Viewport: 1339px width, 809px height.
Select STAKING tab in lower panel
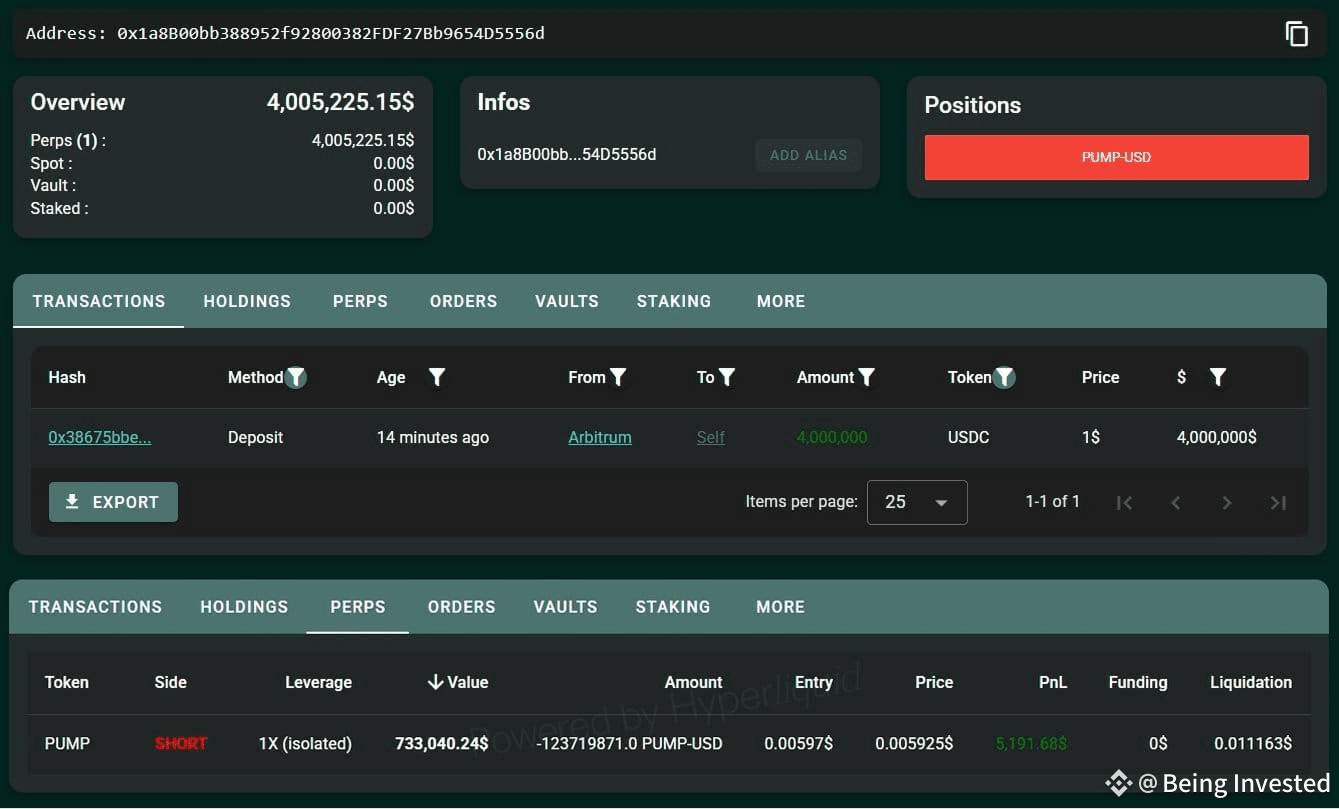(673, 607)
